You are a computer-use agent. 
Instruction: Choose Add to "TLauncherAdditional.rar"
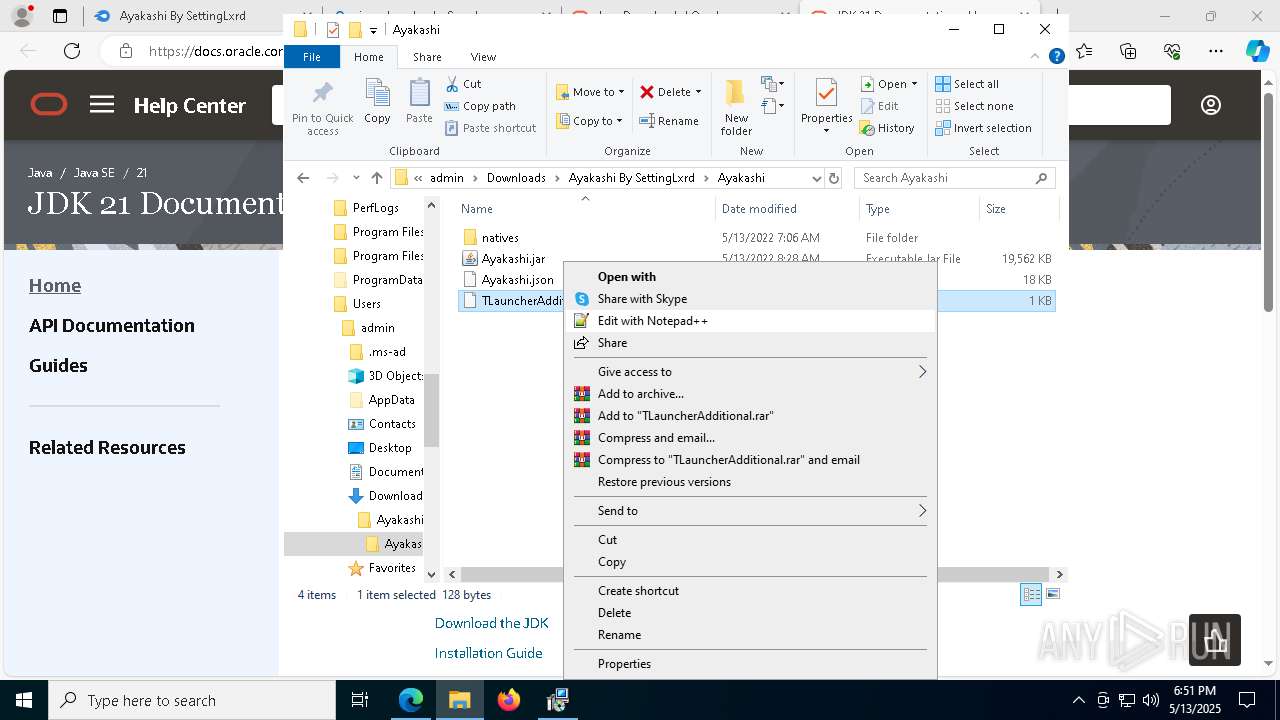pos(750,416)
